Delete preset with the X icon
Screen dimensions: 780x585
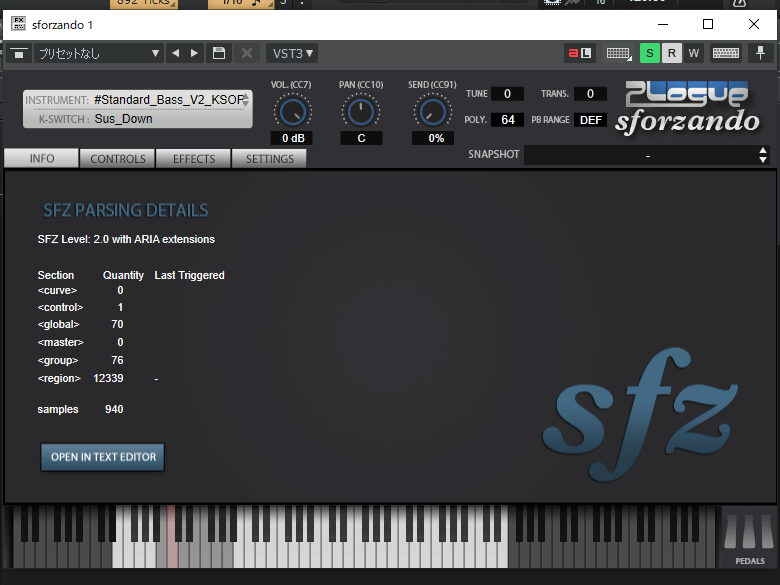tap(246, 53)
